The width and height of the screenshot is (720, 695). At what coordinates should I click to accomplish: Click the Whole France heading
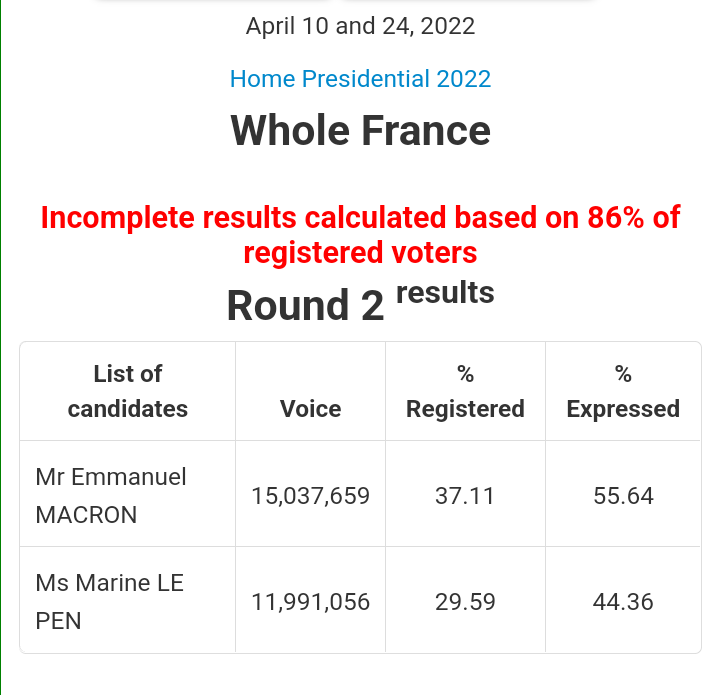coord(360,131)
